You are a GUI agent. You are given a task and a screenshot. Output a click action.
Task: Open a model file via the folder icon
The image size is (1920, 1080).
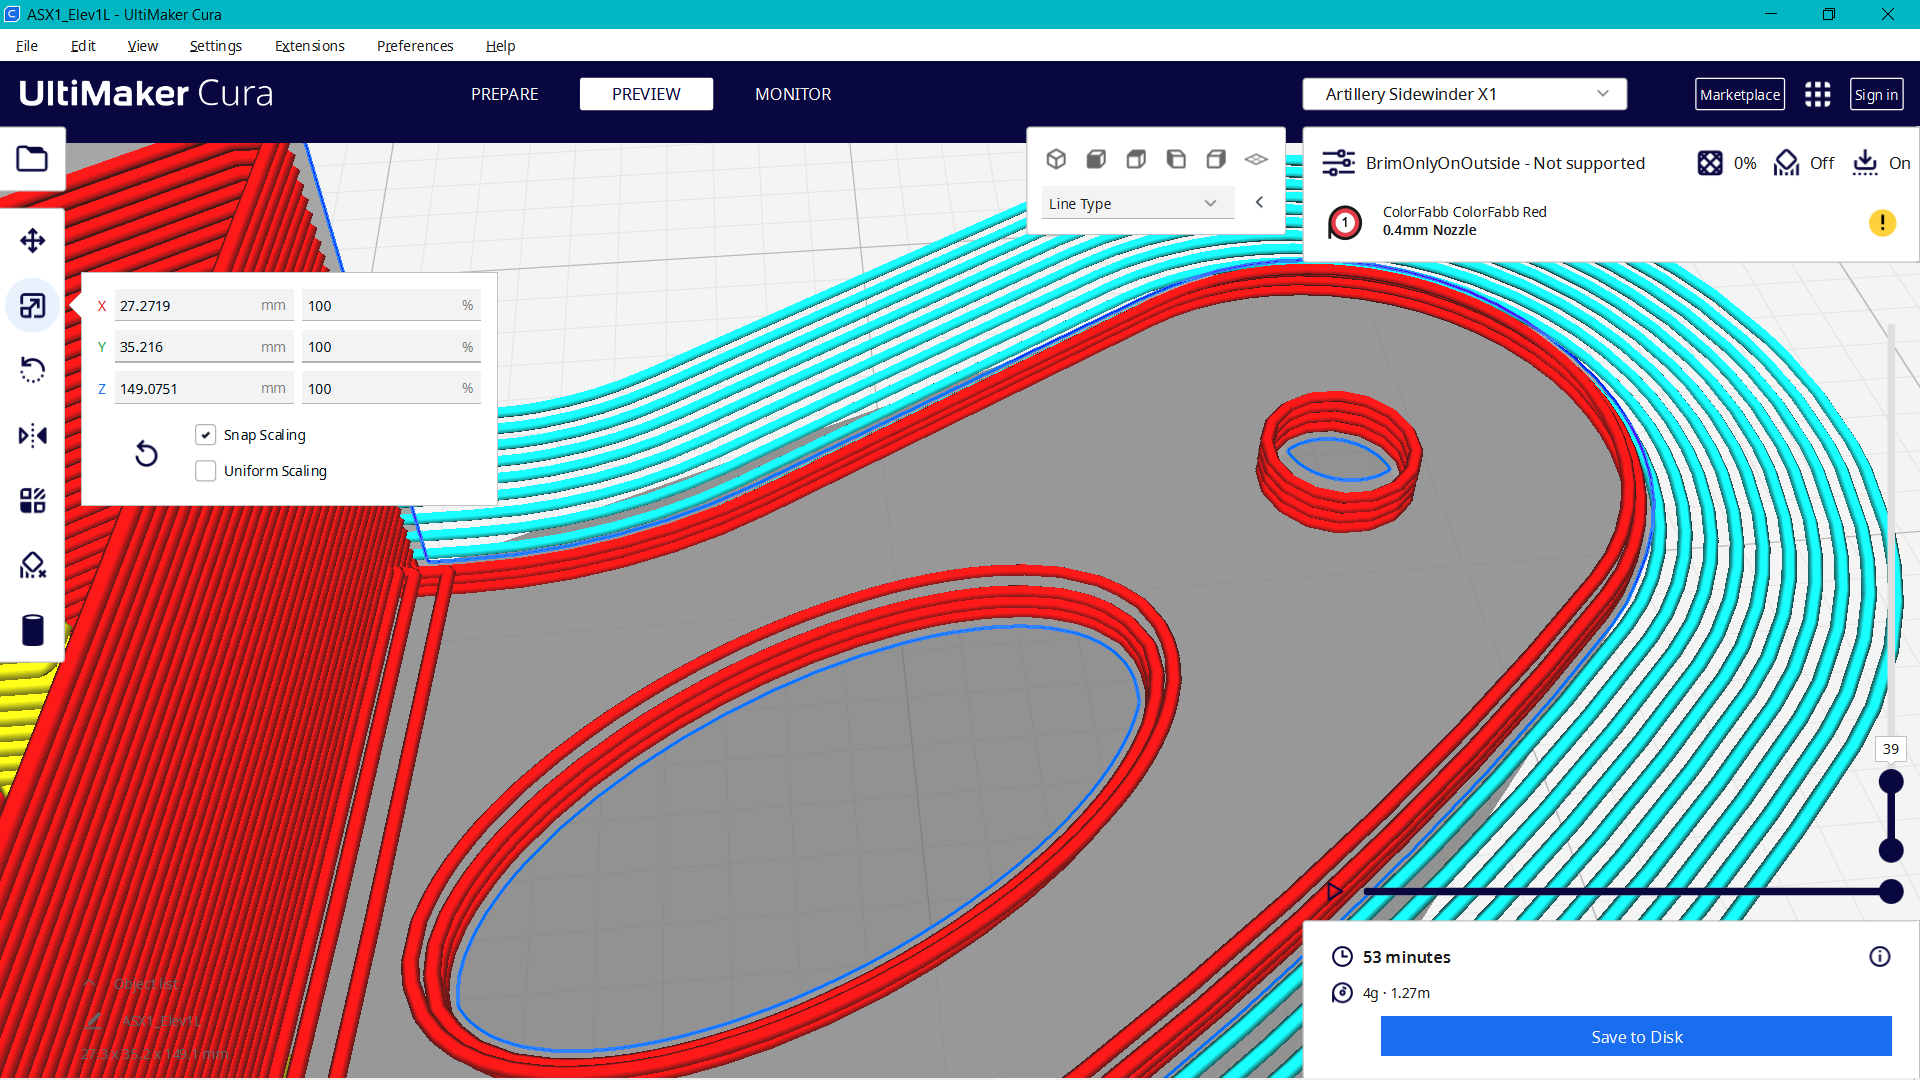point(33,159)
